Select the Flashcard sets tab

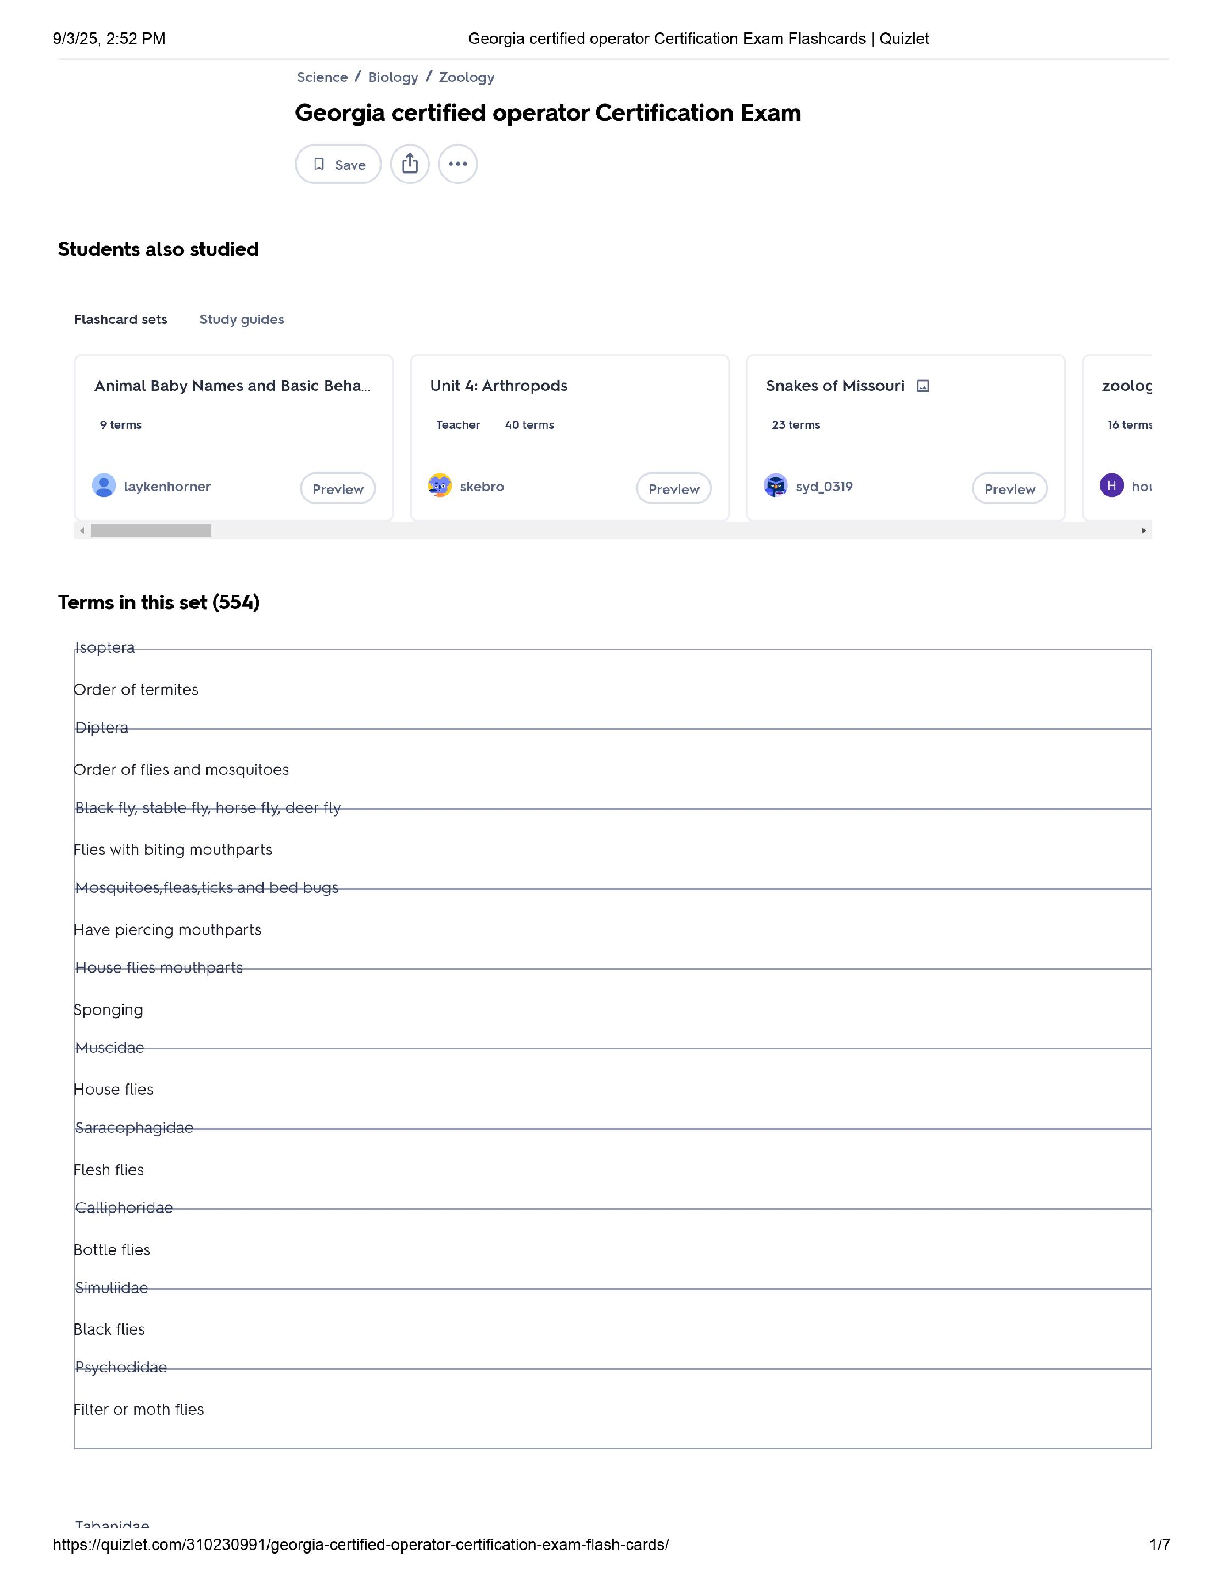tap(120, 320)
